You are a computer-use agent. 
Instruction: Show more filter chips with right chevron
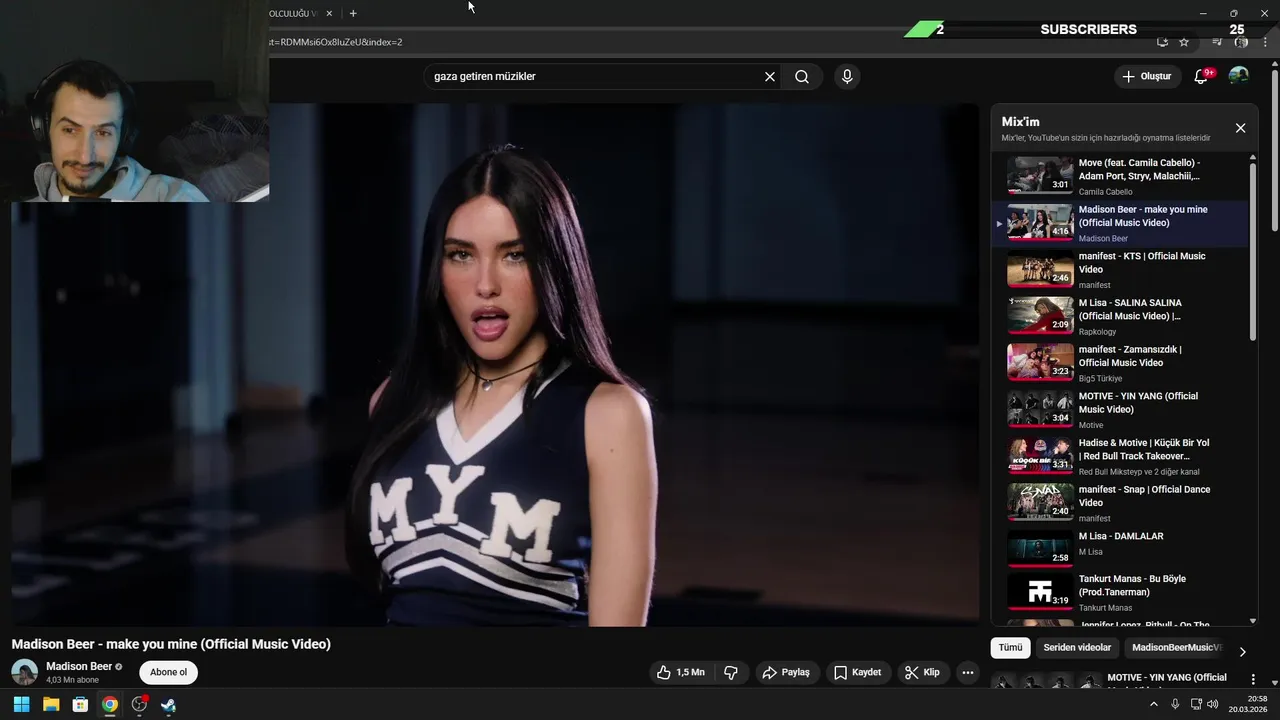coord(1242,651)
